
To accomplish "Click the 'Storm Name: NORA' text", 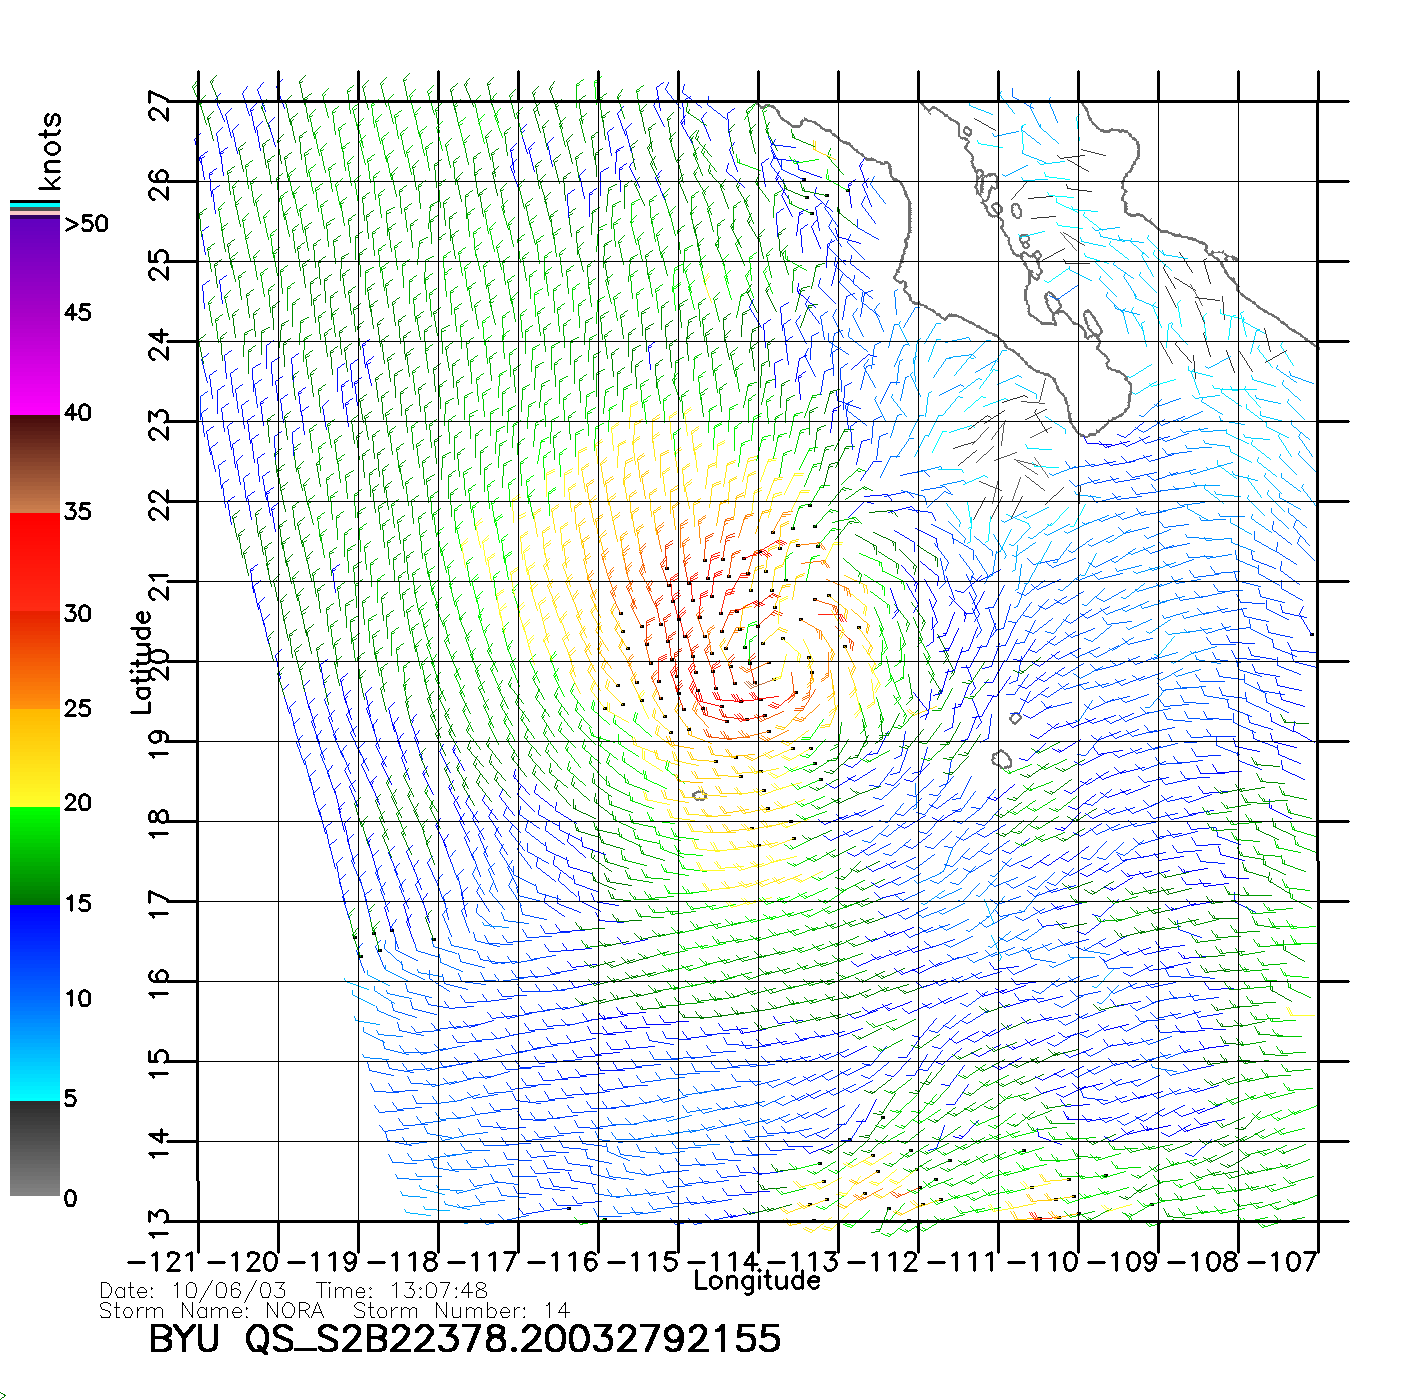I will [x=212, y=1311].
